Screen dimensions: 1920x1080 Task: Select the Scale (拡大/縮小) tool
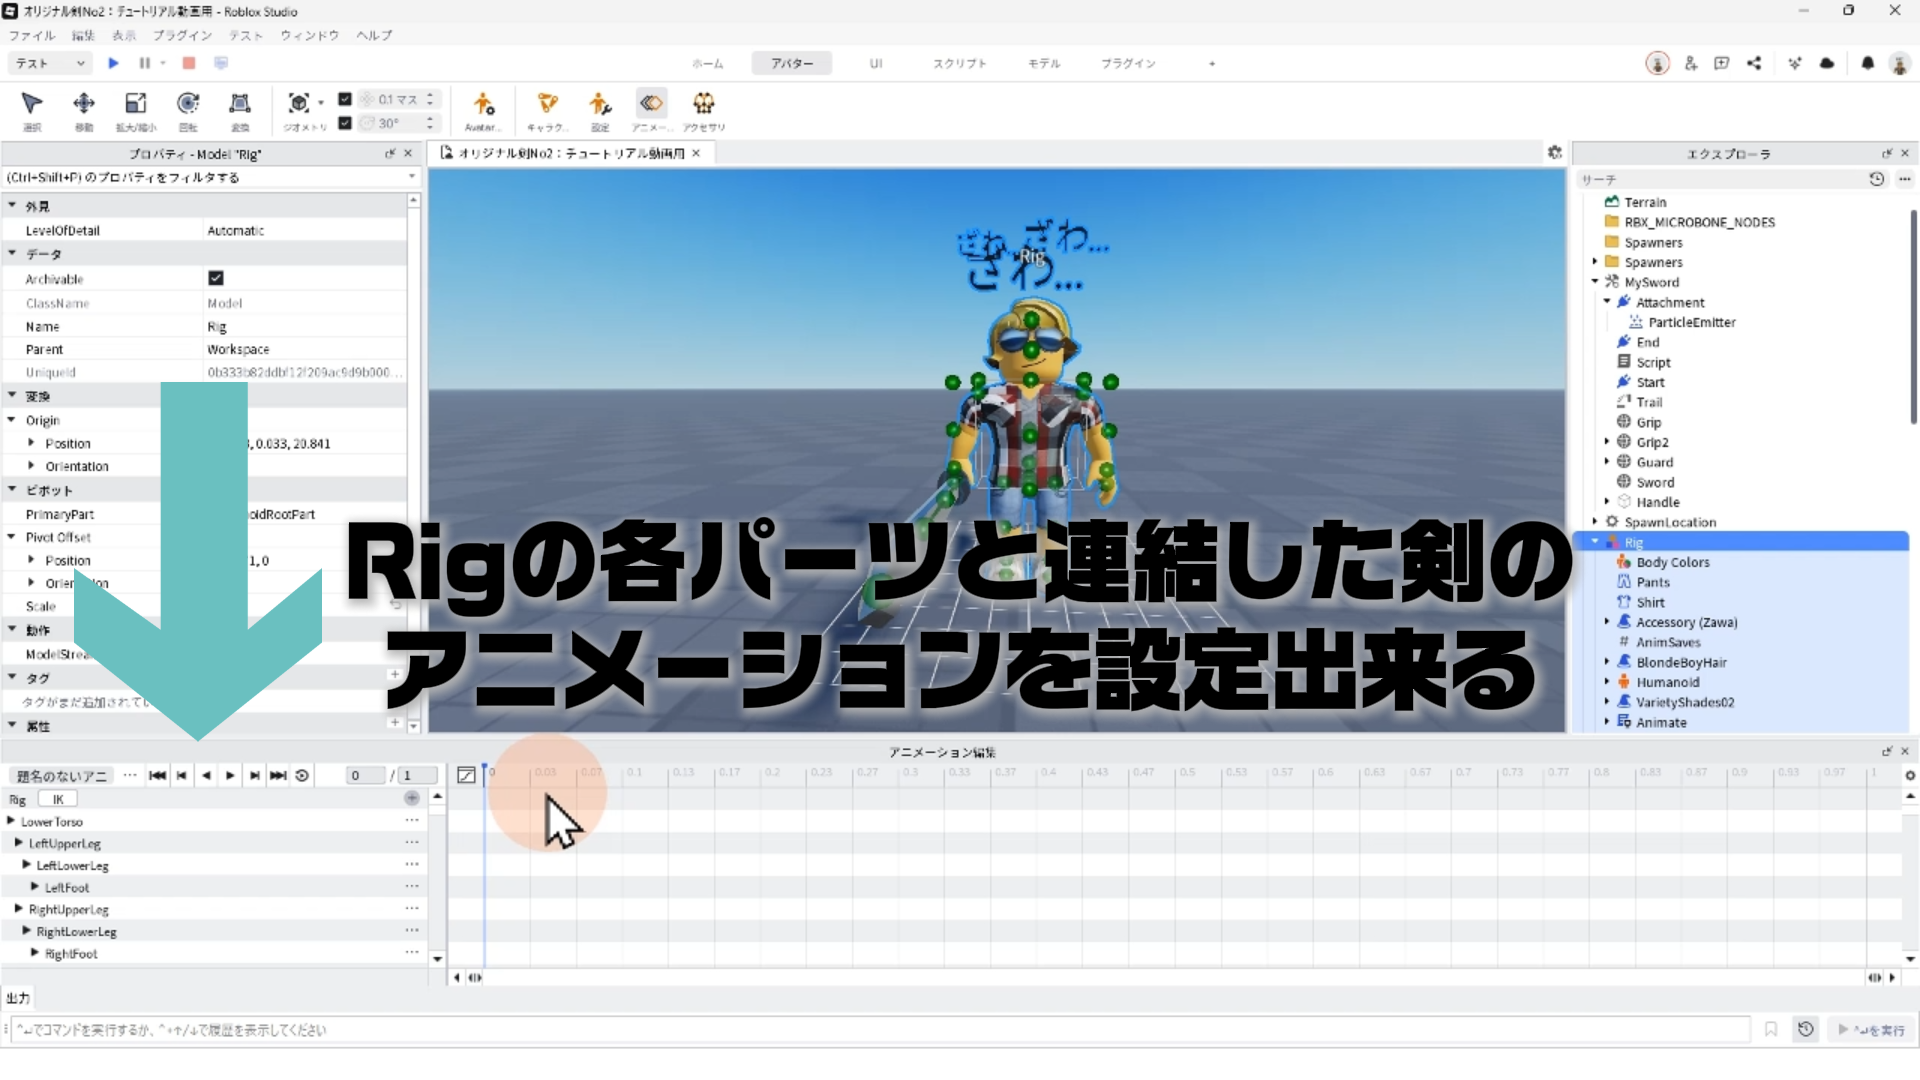click(x=135, y=104)
